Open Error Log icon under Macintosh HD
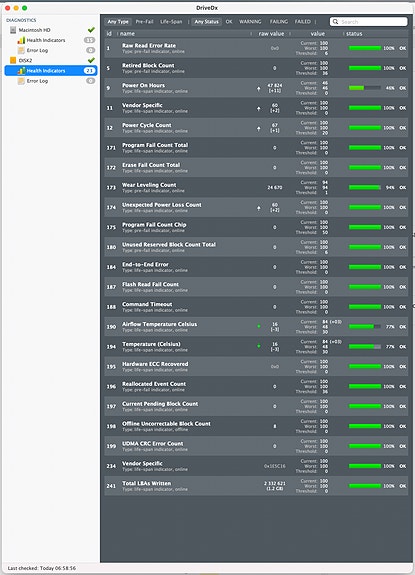Image resolution: width=415 pixels, height=575 pixels. [21, 50]
